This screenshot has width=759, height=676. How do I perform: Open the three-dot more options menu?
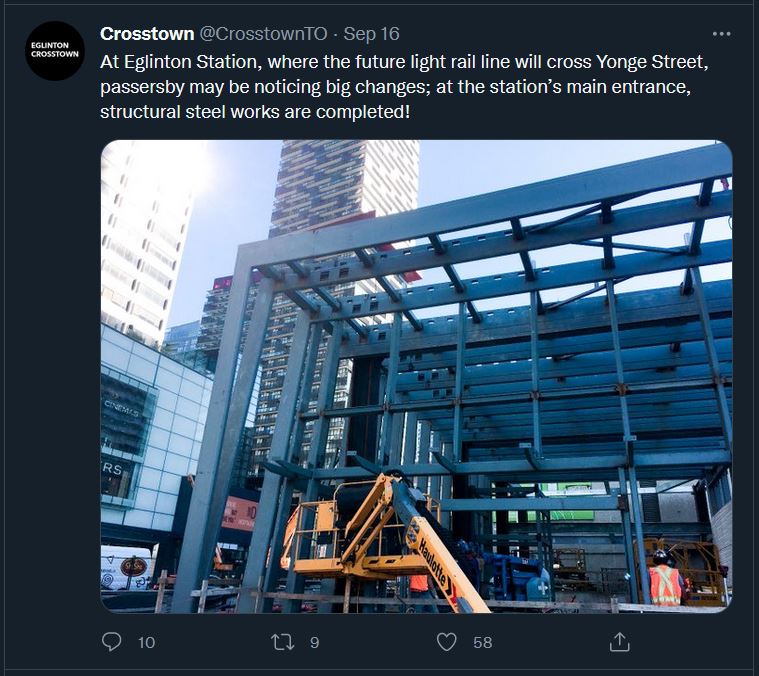point(721,34)
